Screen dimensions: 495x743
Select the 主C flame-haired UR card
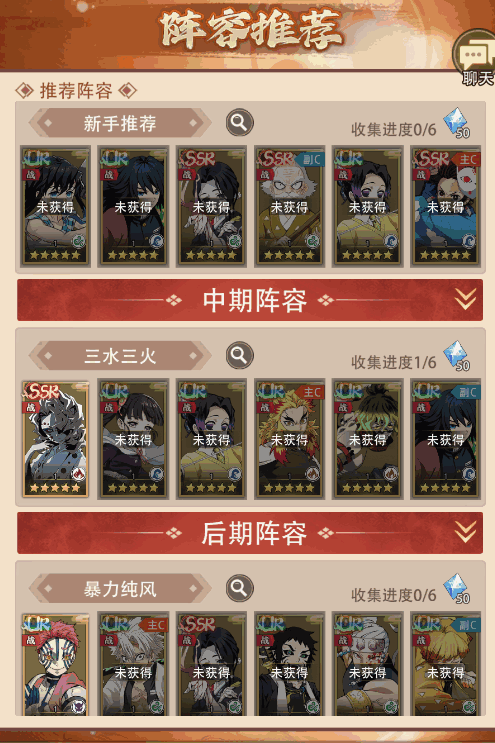(289, 439)
